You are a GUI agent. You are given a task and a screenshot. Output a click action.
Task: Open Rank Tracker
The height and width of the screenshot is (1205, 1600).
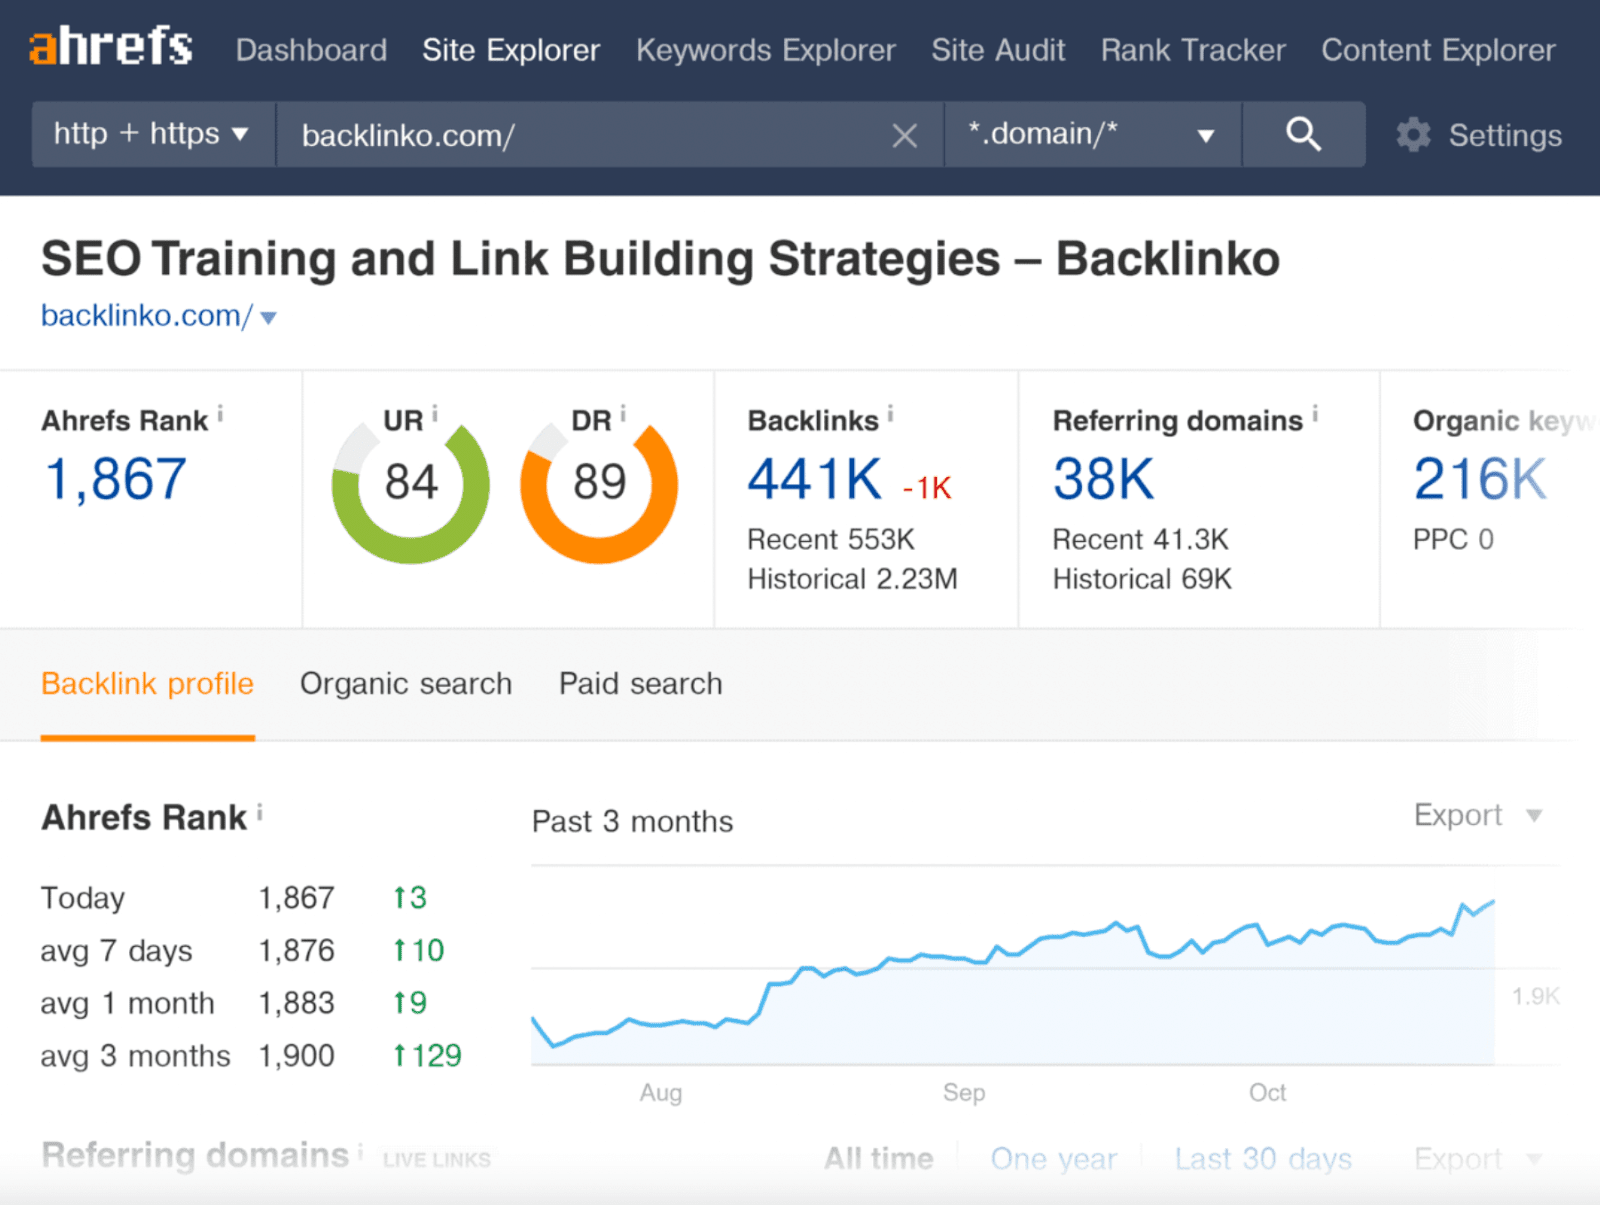coord(1193,50)
